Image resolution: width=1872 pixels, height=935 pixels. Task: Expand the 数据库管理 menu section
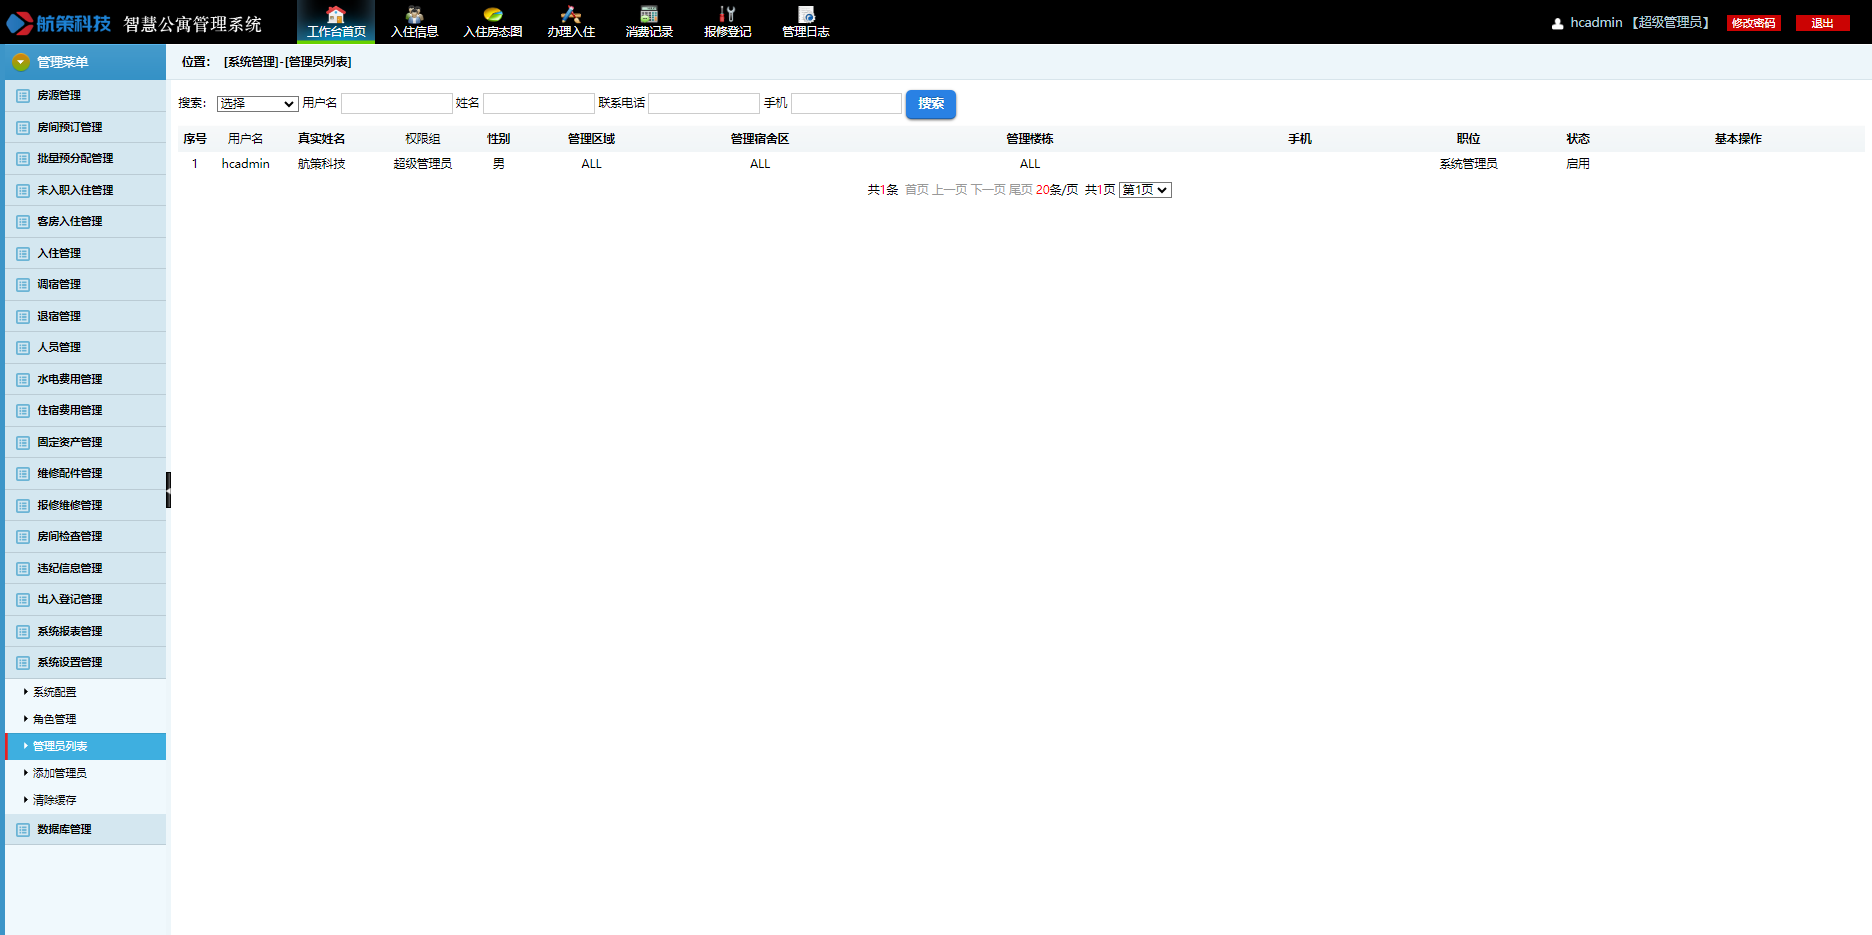click(64, 829)
